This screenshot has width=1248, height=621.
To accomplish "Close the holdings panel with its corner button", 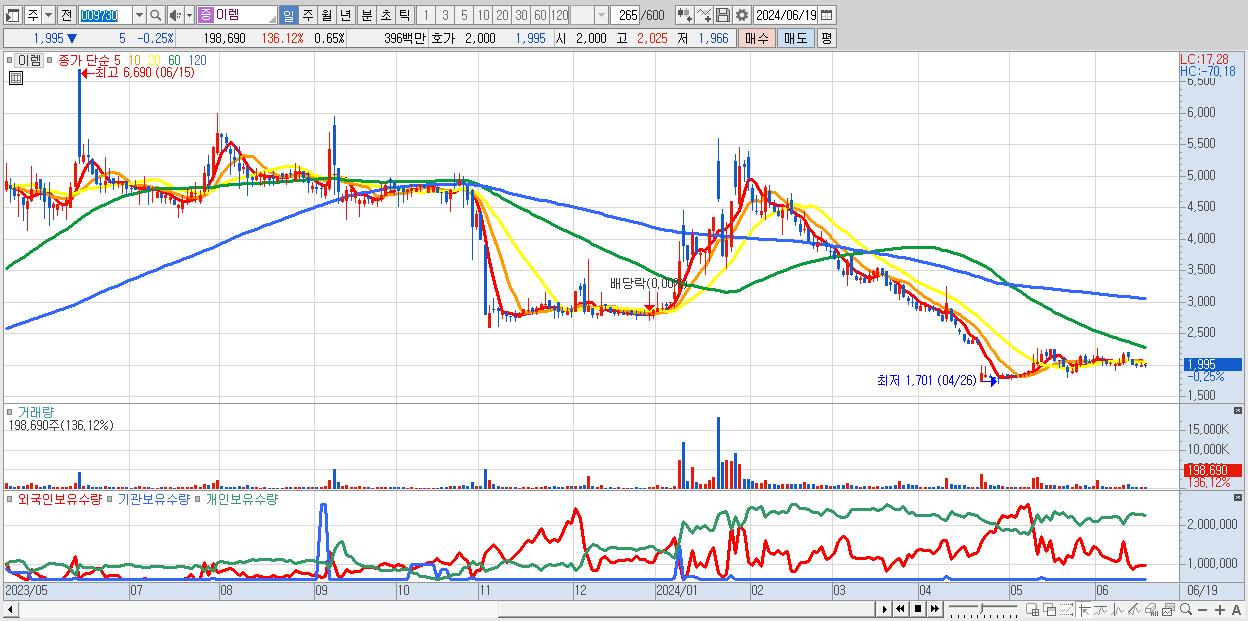I will coord(1239,497).
